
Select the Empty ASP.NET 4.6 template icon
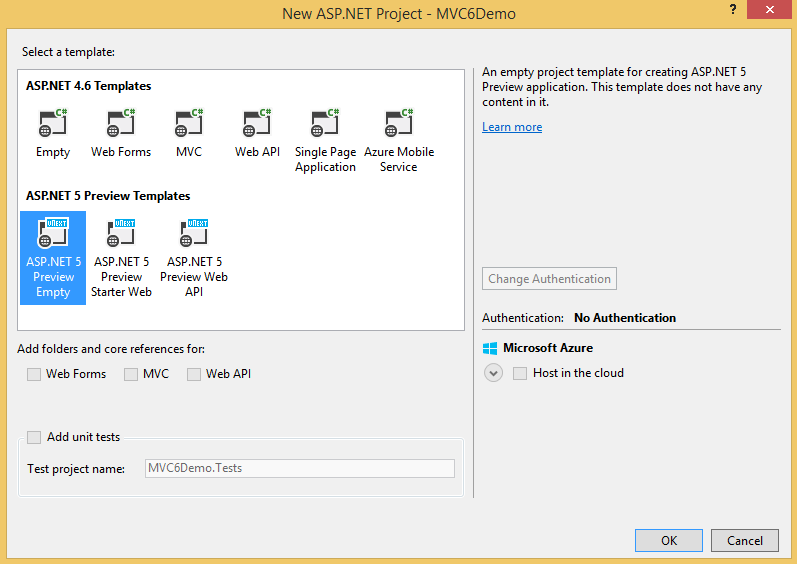(x=52, y=124)
